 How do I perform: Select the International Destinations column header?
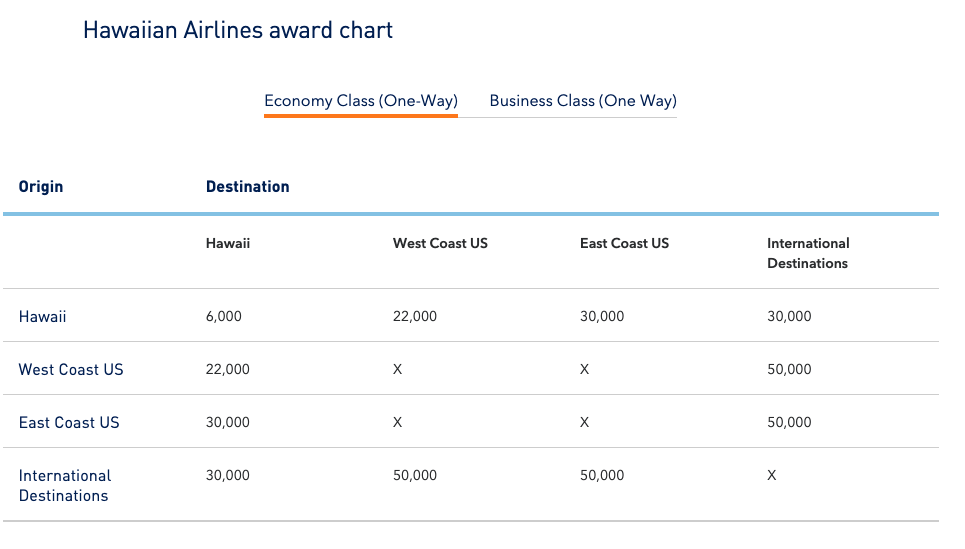(808, 253)
